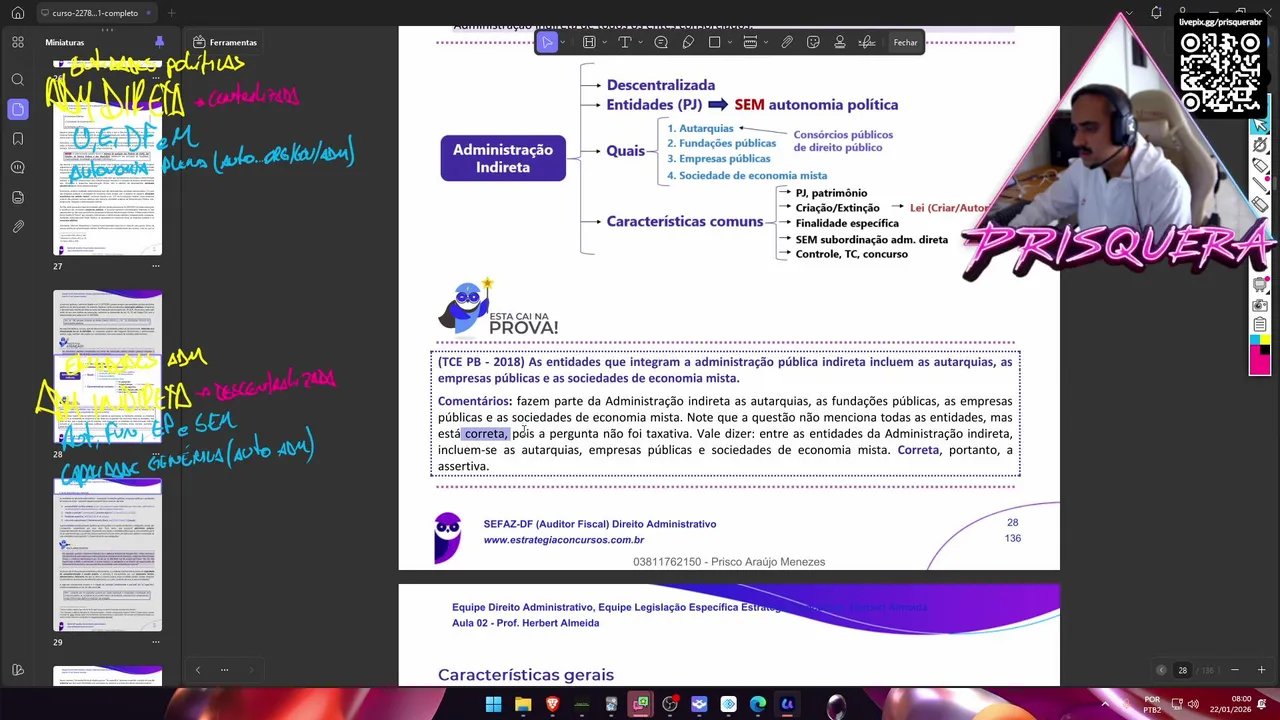Open the sticker tool

pyautogui.click(x=813, y=42)
